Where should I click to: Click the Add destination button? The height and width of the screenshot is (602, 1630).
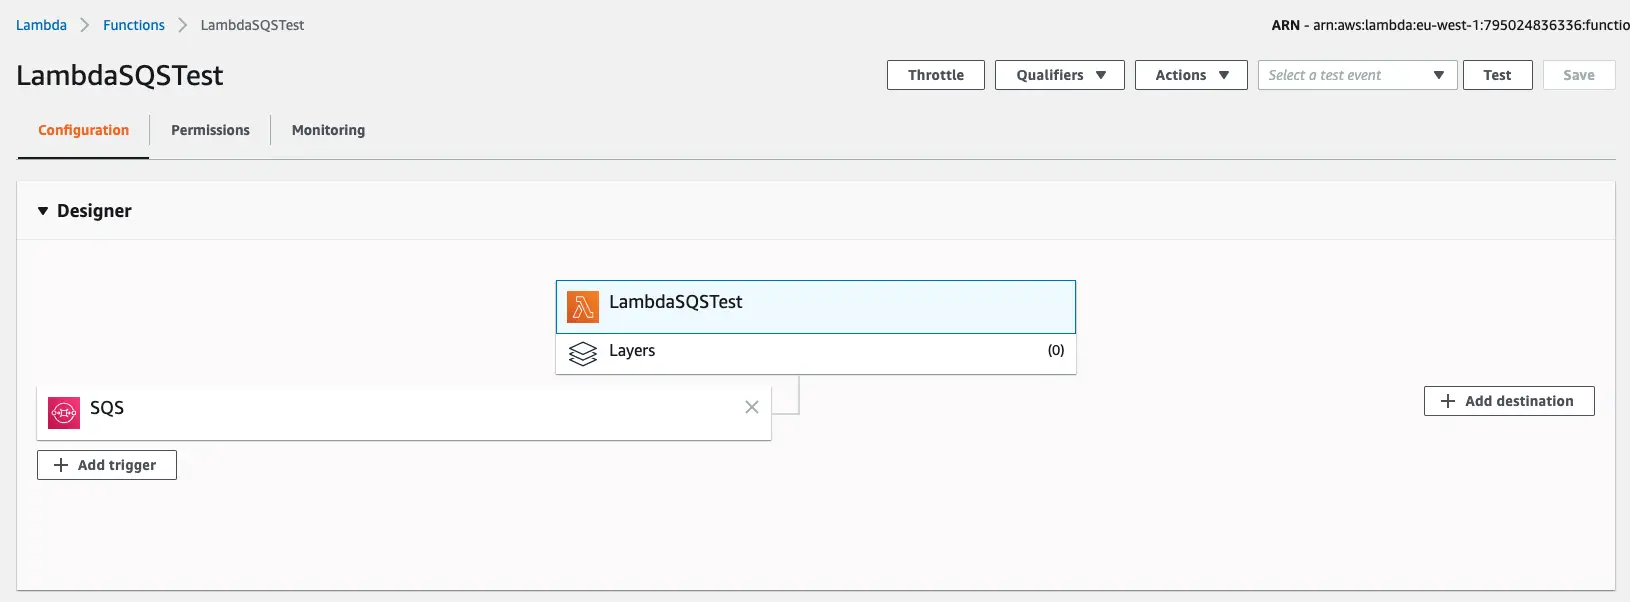click(x=1509, y=401)
